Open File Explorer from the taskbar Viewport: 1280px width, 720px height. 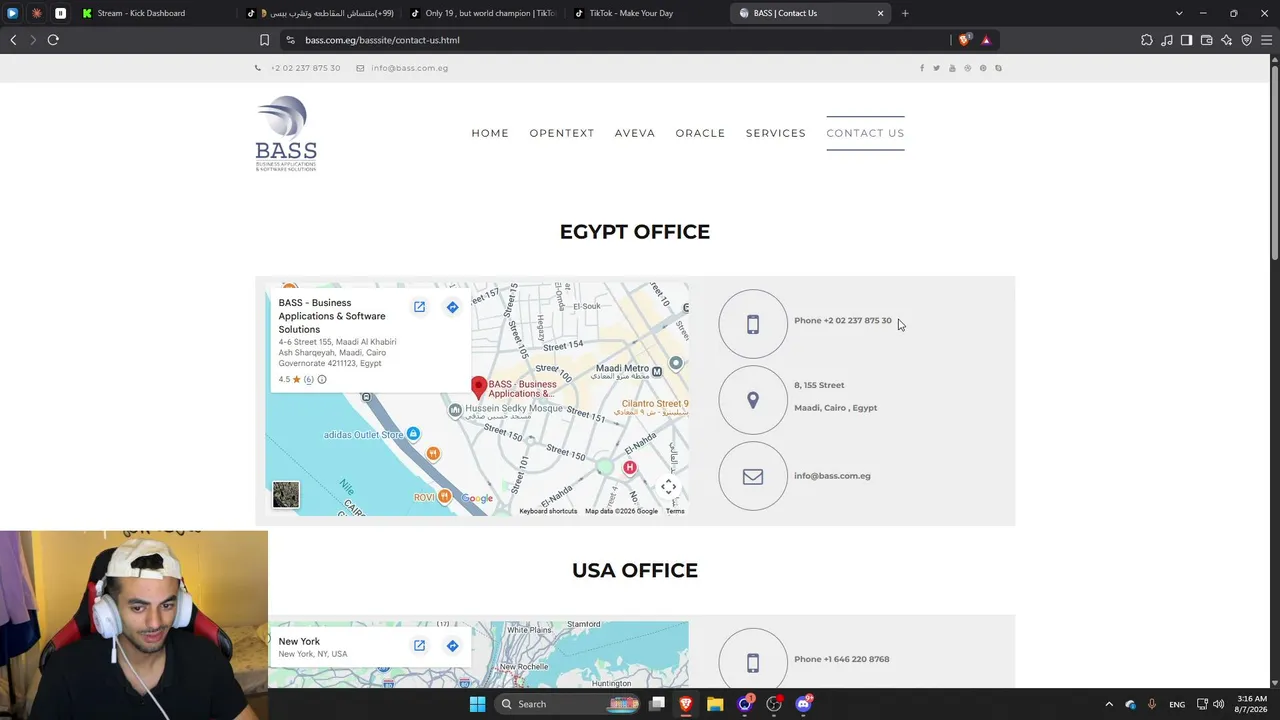tap(715, 704)
